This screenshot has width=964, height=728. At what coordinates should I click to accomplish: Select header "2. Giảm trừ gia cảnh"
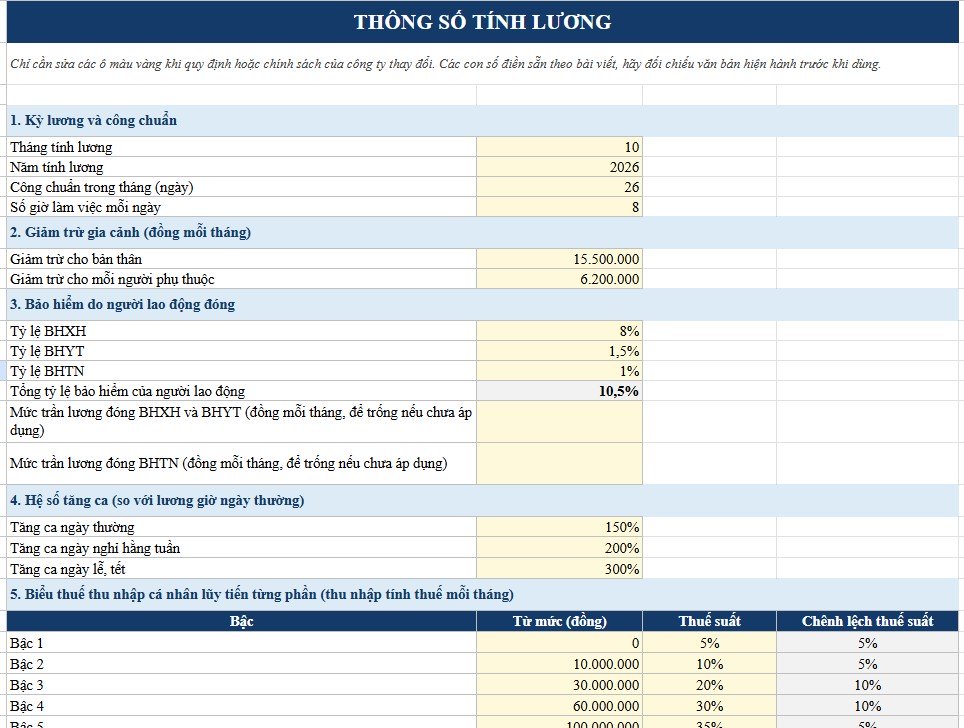click(483, 232)
